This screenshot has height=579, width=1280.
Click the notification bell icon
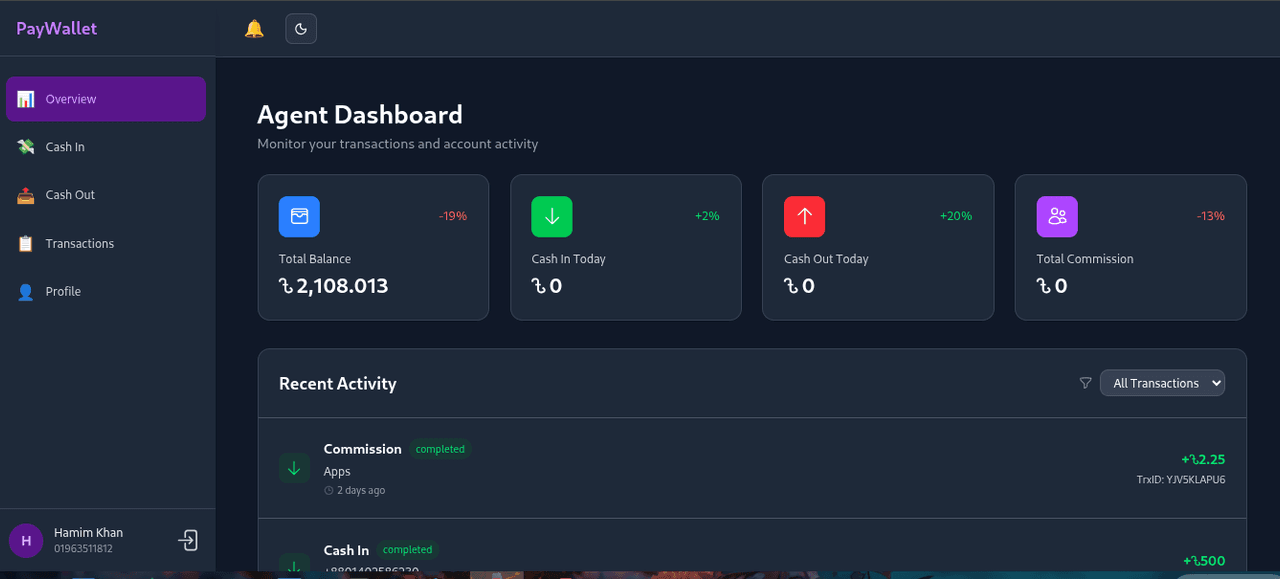pos(254,29)
